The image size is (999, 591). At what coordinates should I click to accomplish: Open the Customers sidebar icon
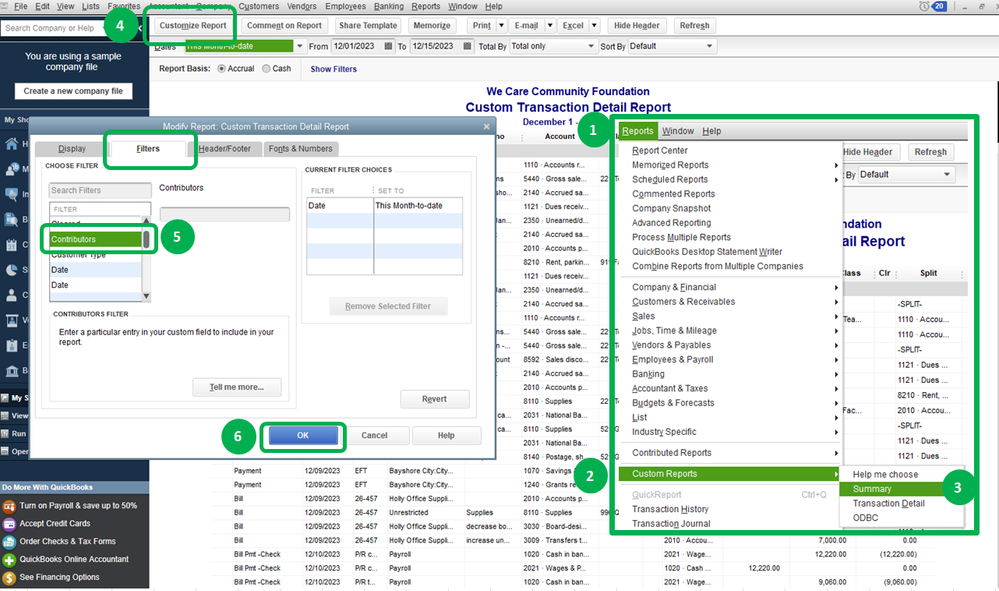point(11,295)
